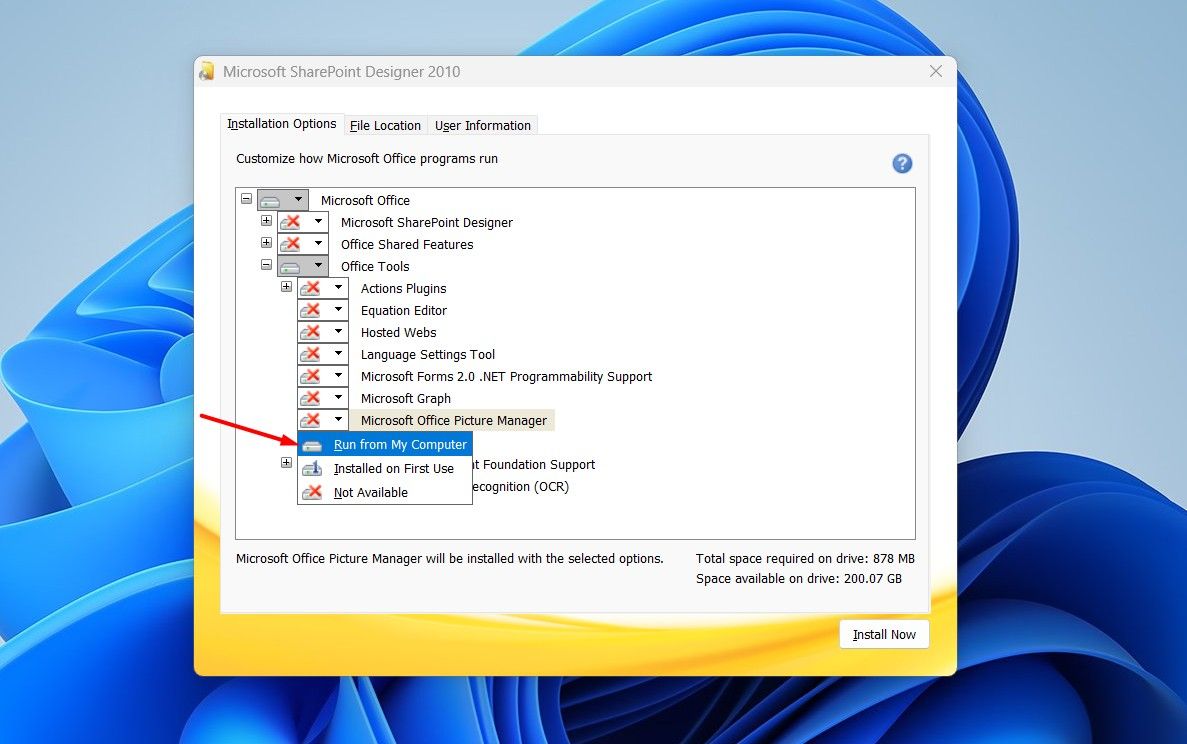Expand the Office Shared Features node
This screenshot has height=744, width=1187.
pos(266,243)
